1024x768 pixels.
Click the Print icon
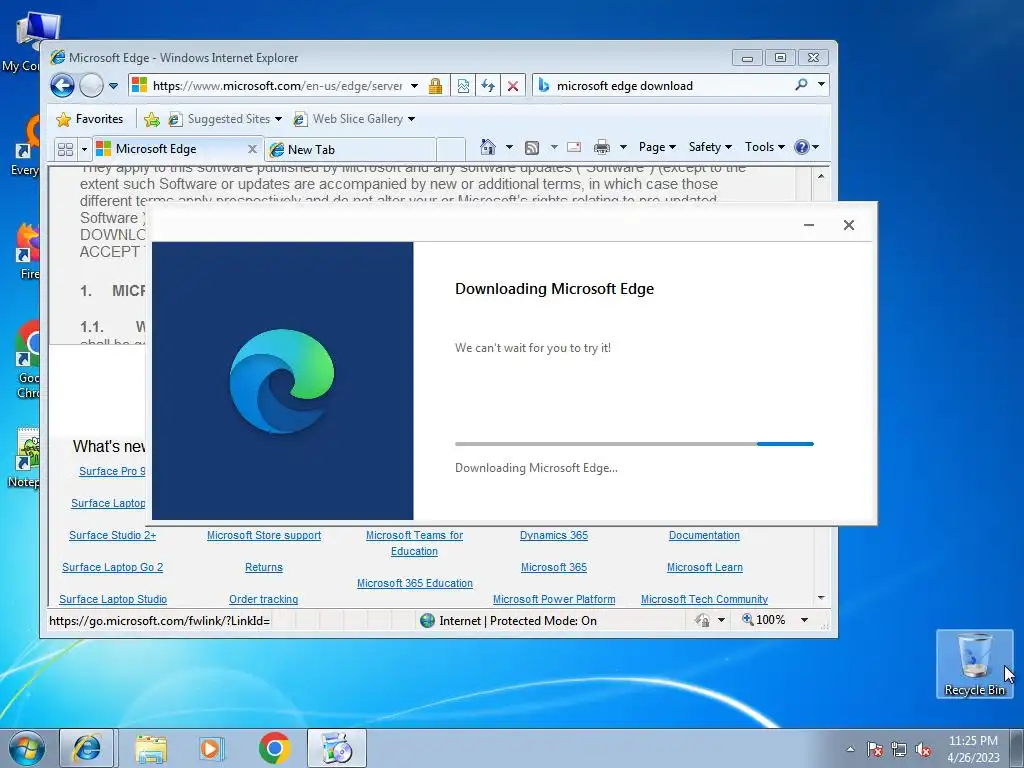601,147
